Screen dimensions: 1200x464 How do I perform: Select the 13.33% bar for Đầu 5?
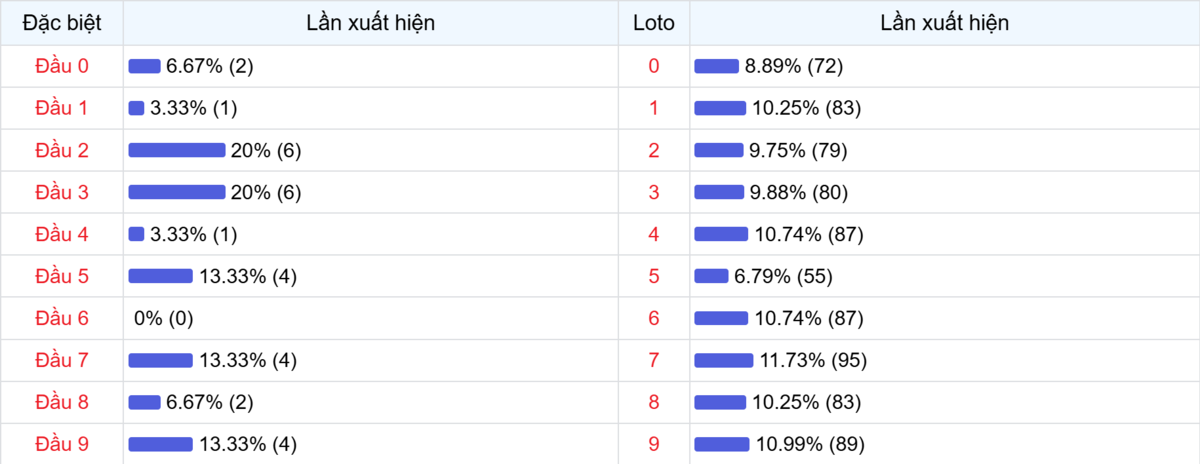pos(160,276)
